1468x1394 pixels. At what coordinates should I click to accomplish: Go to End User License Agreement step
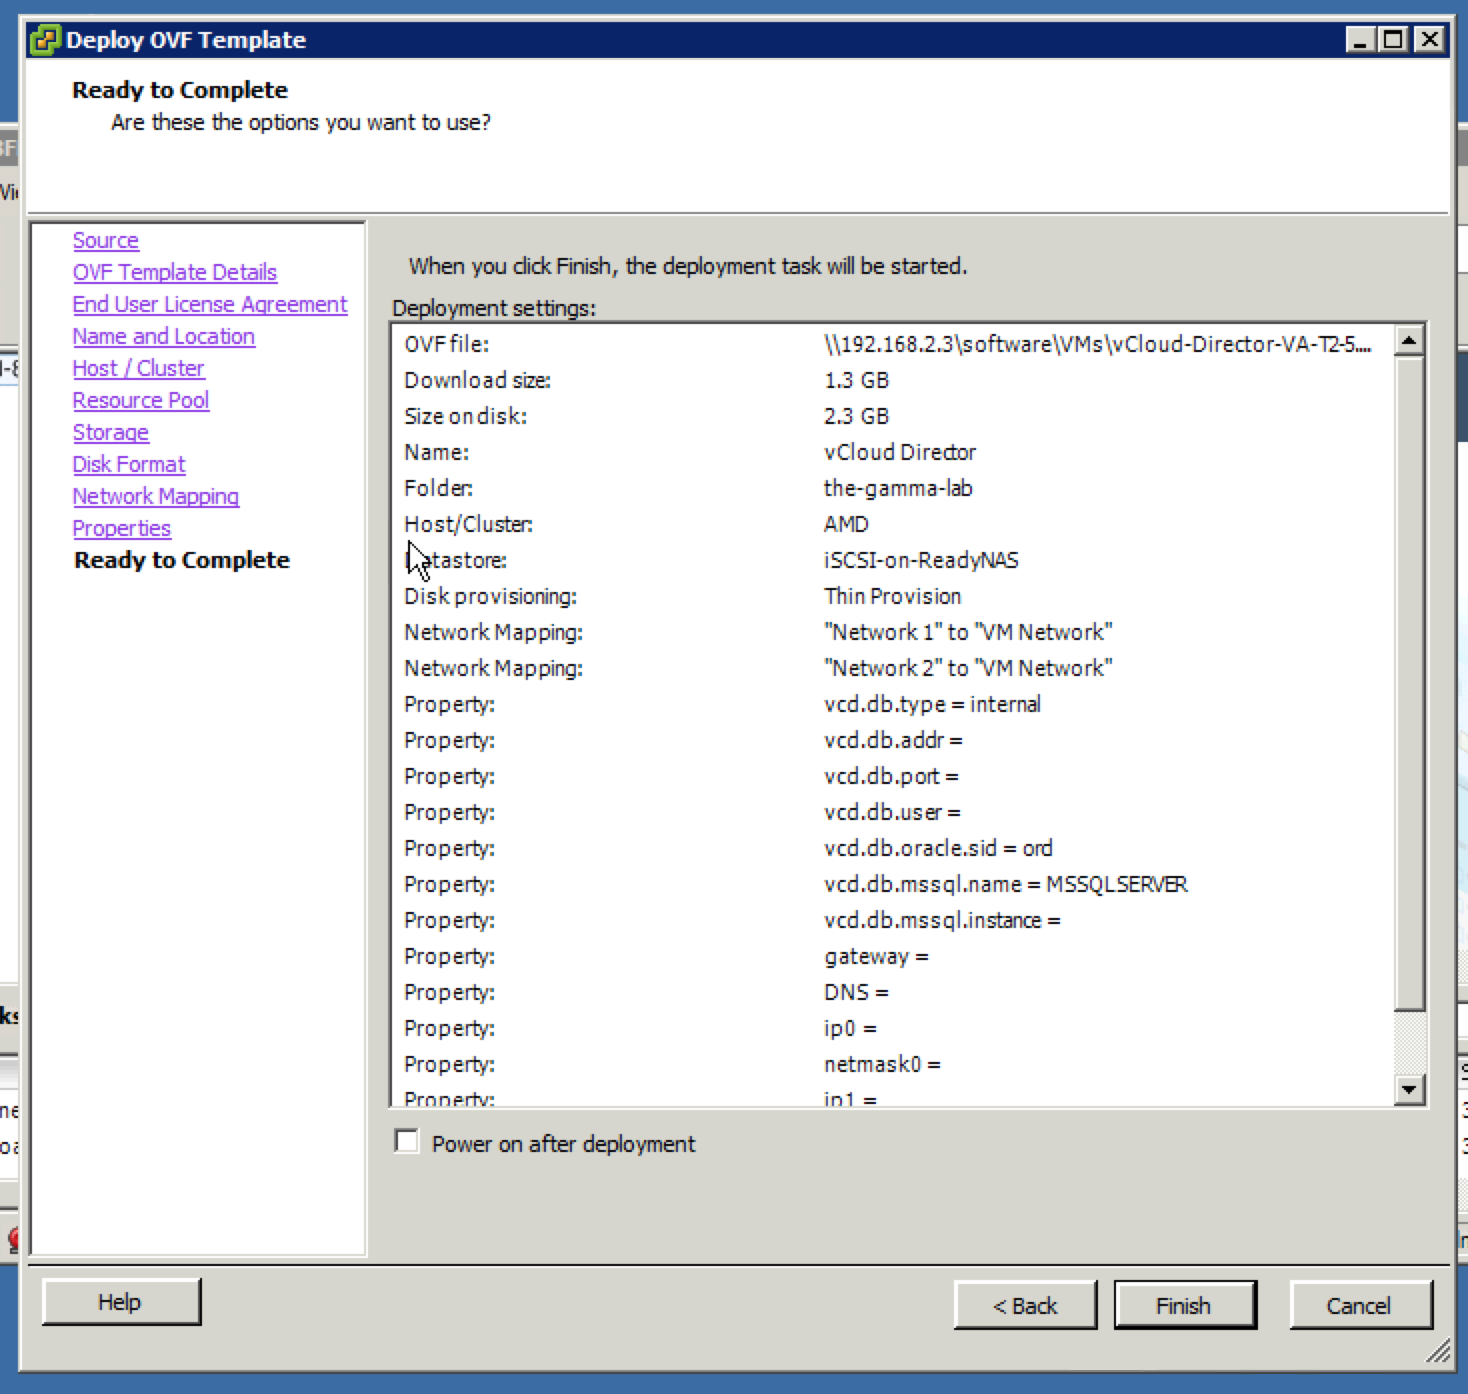210,305
